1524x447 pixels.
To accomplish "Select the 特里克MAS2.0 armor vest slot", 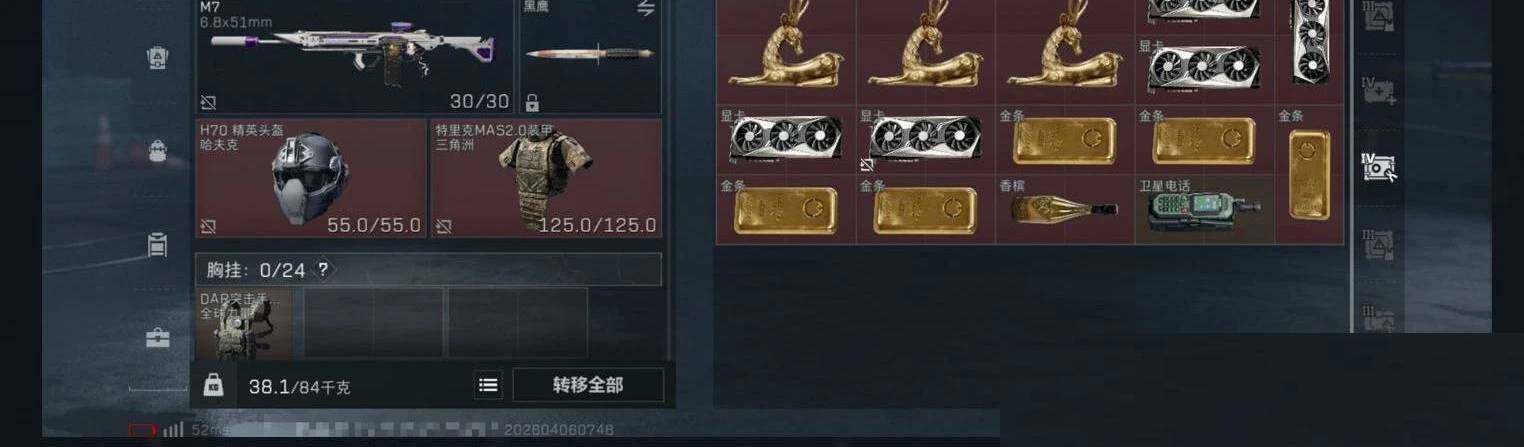I will coord(546,179).
